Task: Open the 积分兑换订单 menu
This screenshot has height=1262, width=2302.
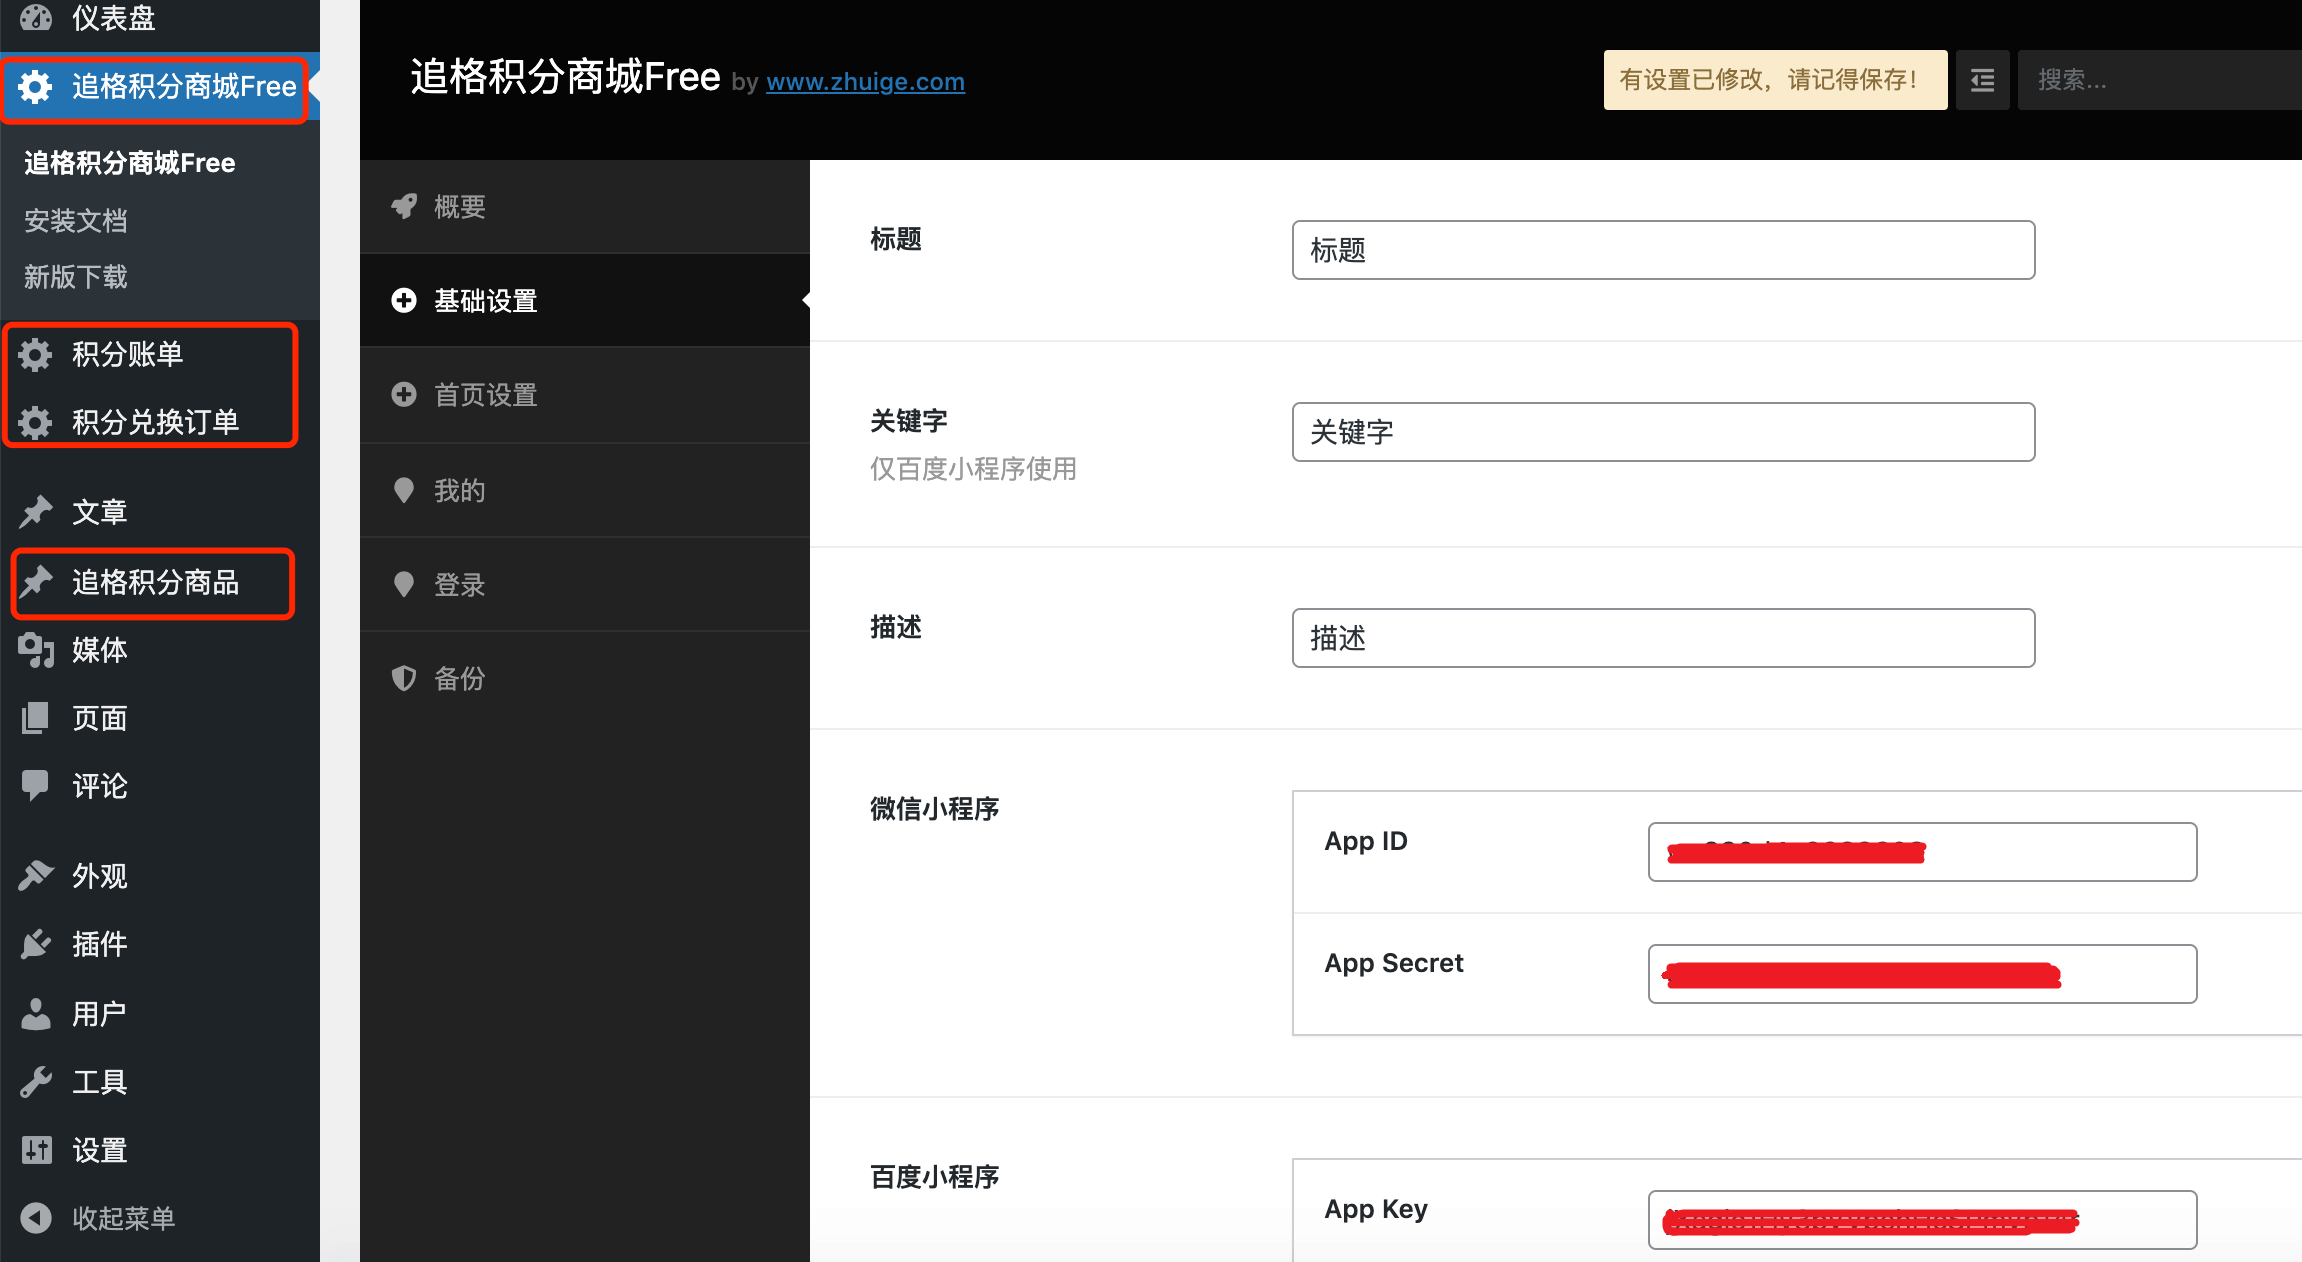Action: 160,422
